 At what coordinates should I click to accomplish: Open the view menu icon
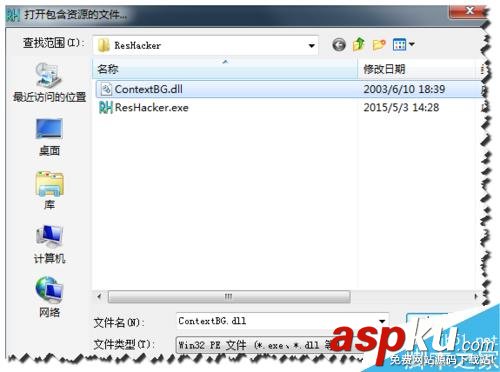tap(399, 44)
